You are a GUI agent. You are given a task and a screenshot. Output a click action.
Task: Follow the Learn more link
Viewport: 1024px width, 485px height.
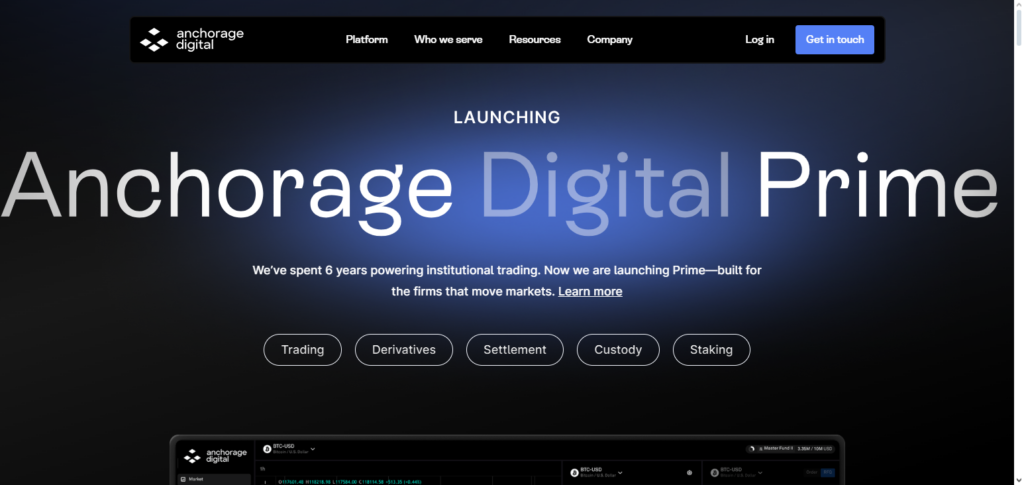pyautogui.click(x=590, y=291)
